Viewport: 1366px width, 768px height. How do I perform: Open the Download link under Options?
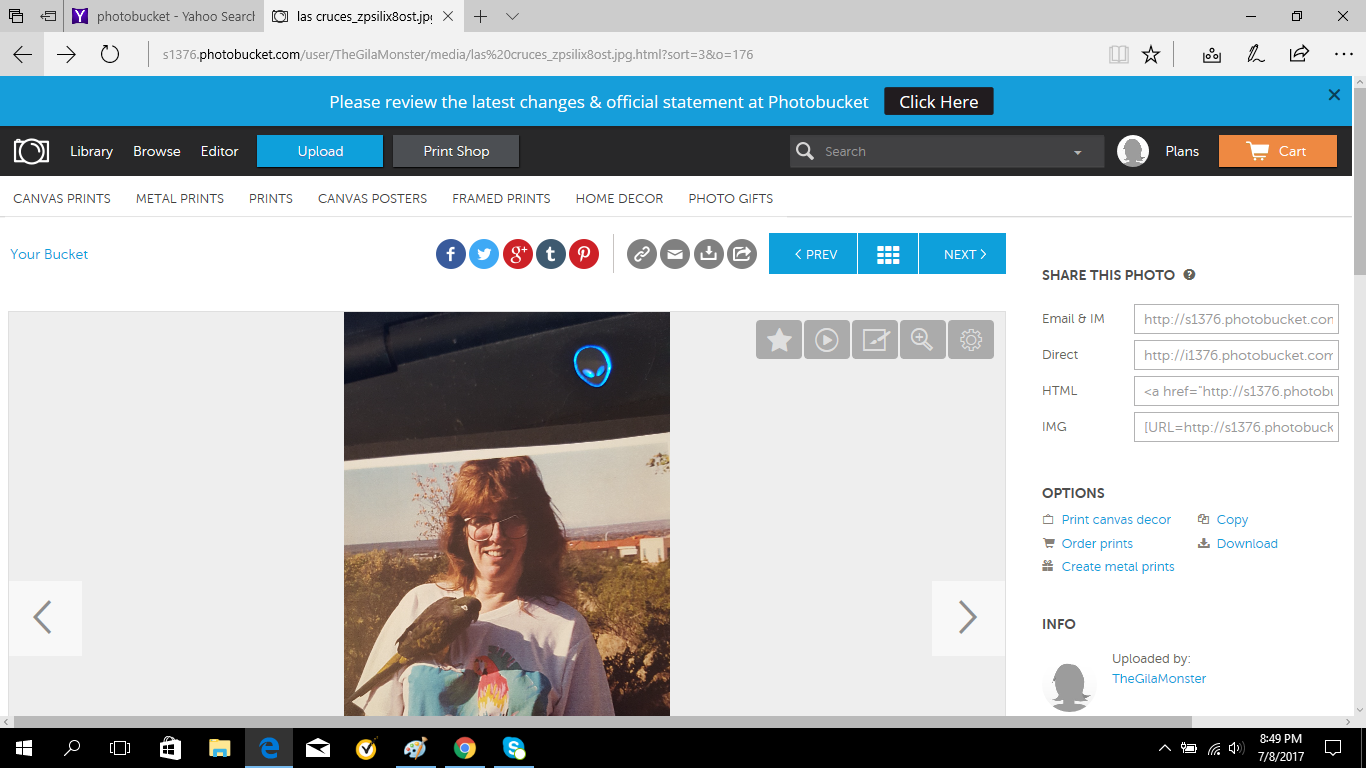[1246, 543]
